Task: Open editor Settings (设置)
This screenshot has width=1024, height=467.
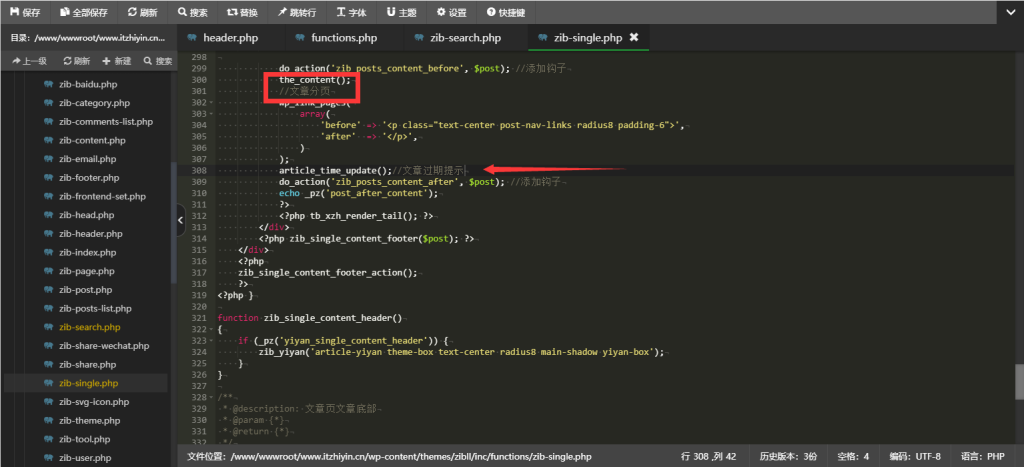Action: pyautogui.click(x=452, y=12)
